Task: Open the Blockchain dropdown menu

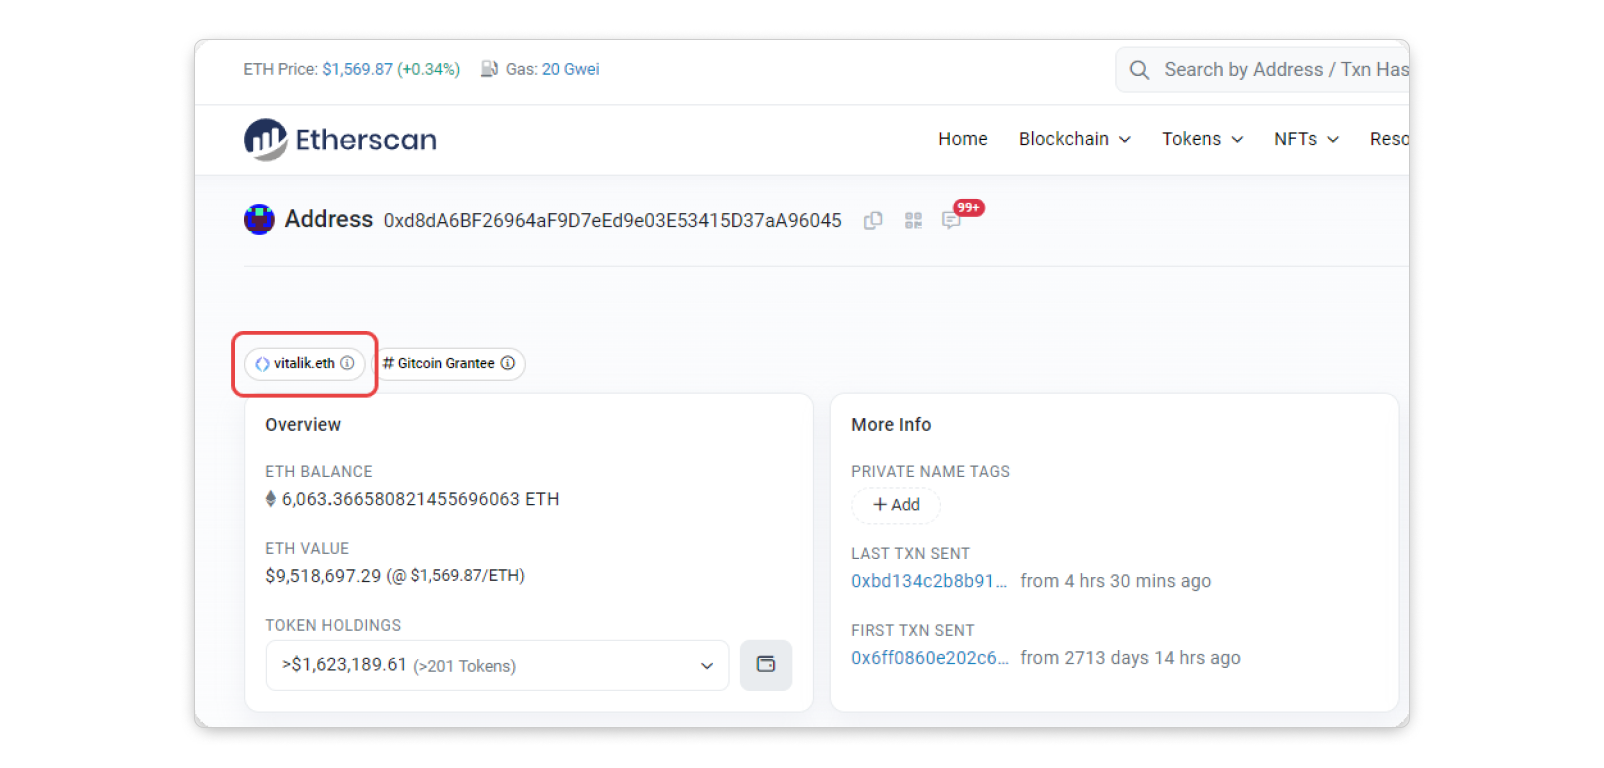Action: 1074,139
